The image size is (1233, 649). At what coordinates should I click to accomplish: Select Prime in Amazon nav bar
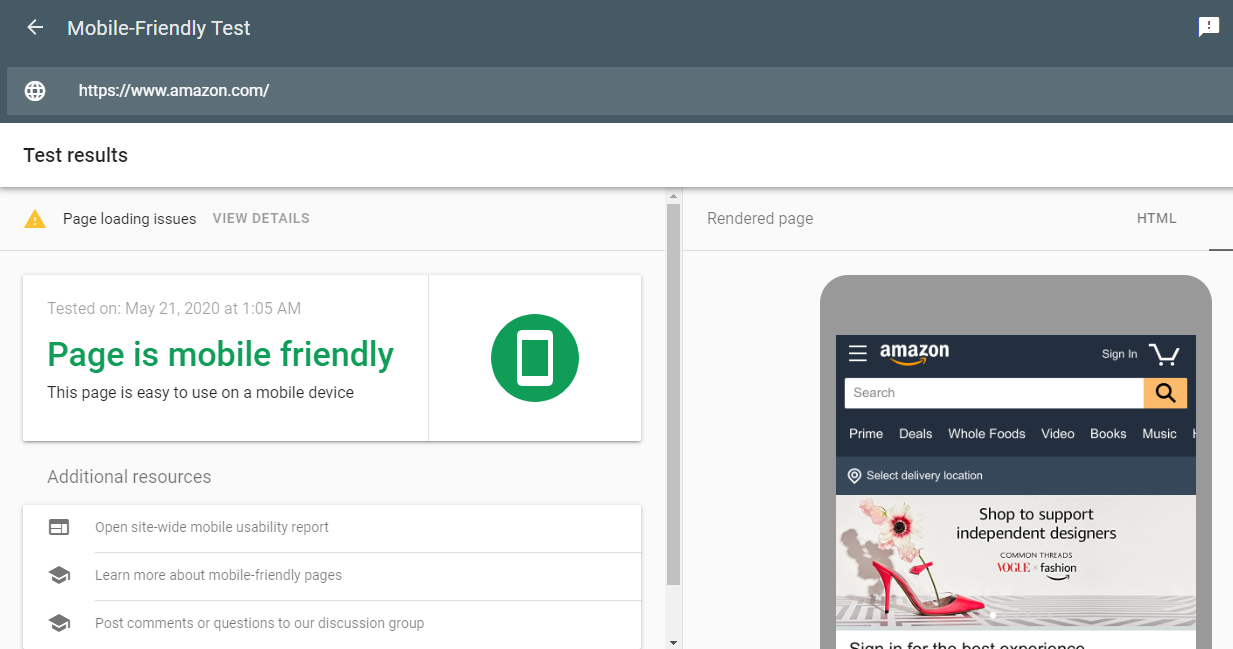click(x=866, y=434)
